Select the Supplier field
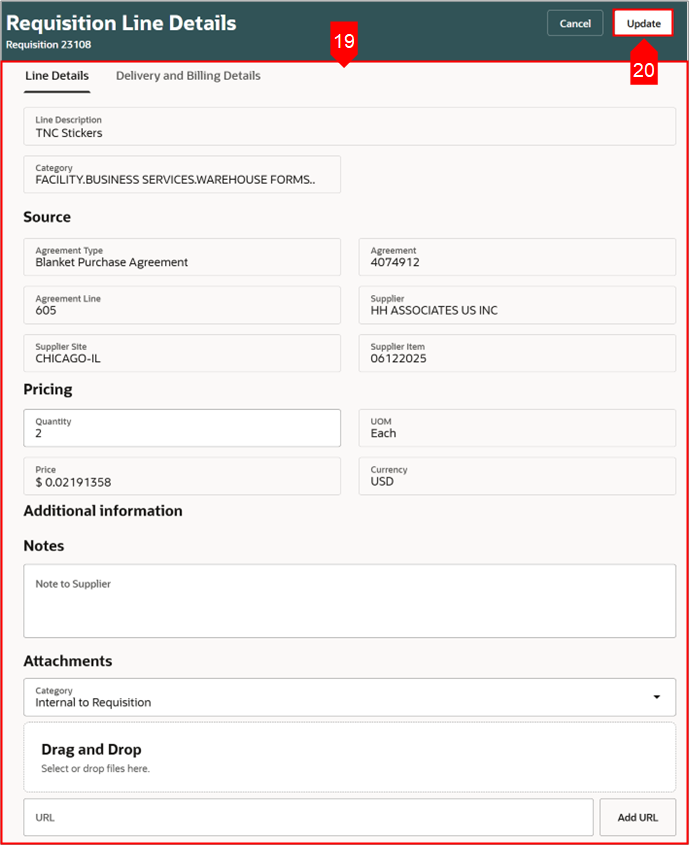 coord(517,305)
